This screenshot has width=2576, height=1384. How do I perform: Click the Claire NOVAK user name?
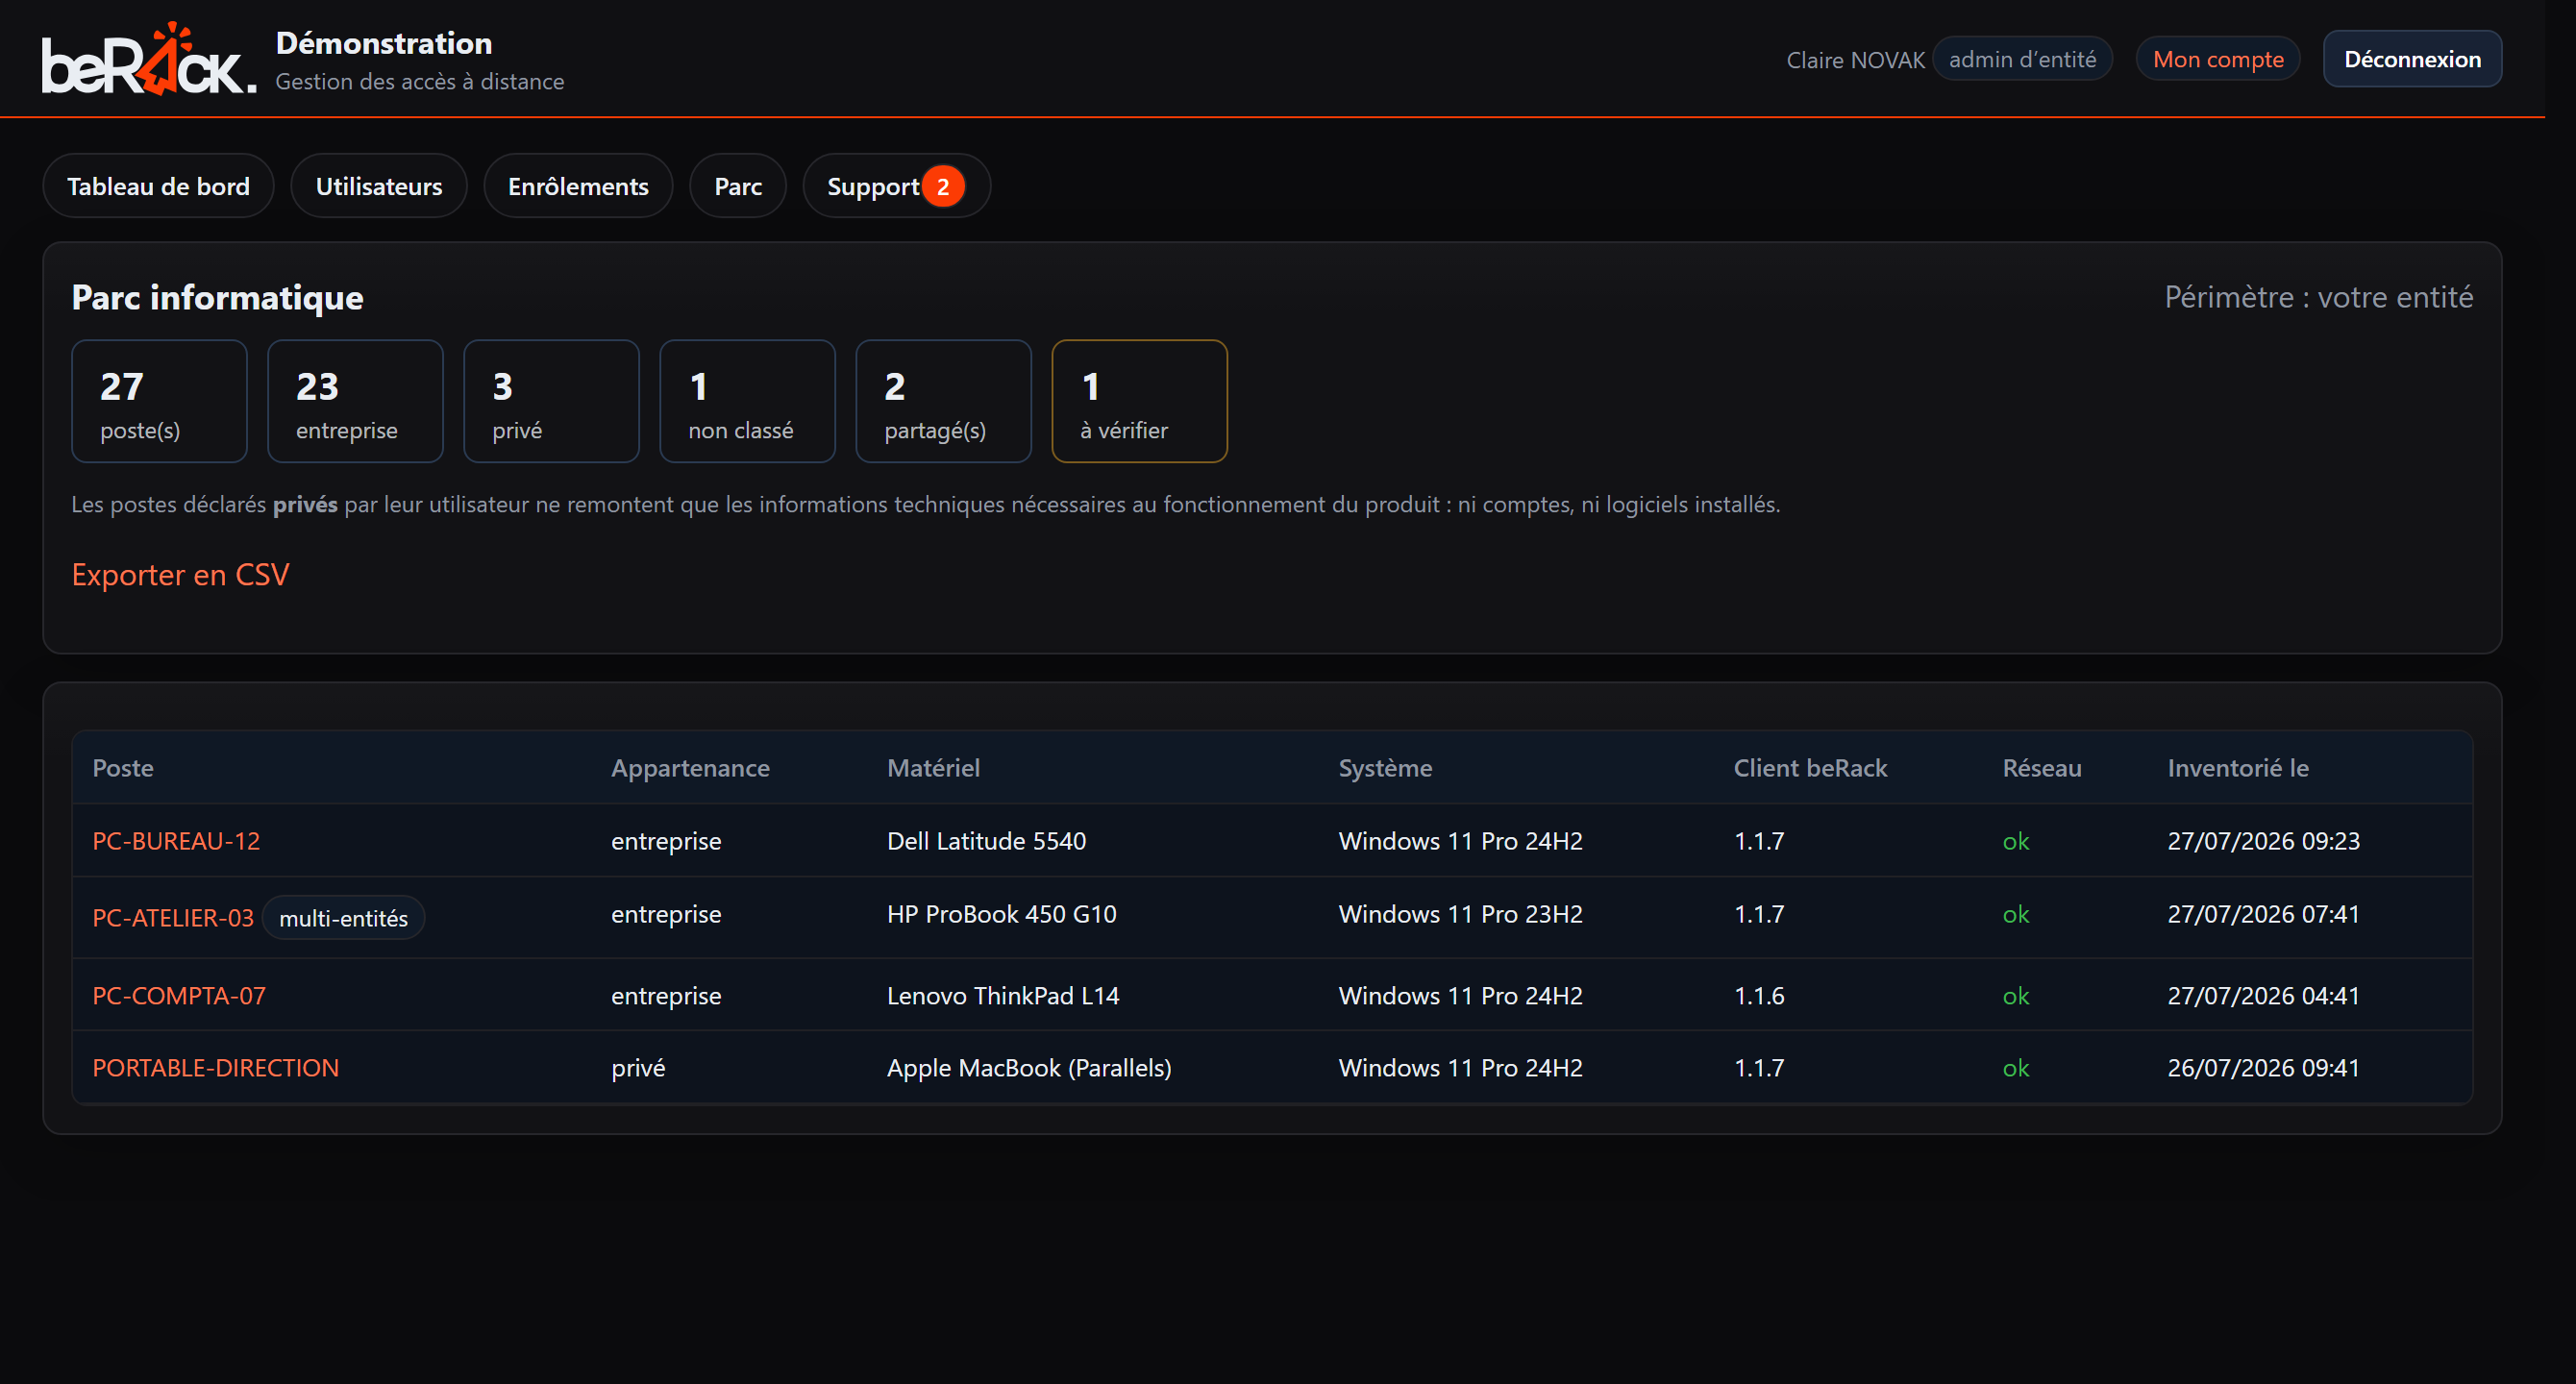click(1855, 60)
